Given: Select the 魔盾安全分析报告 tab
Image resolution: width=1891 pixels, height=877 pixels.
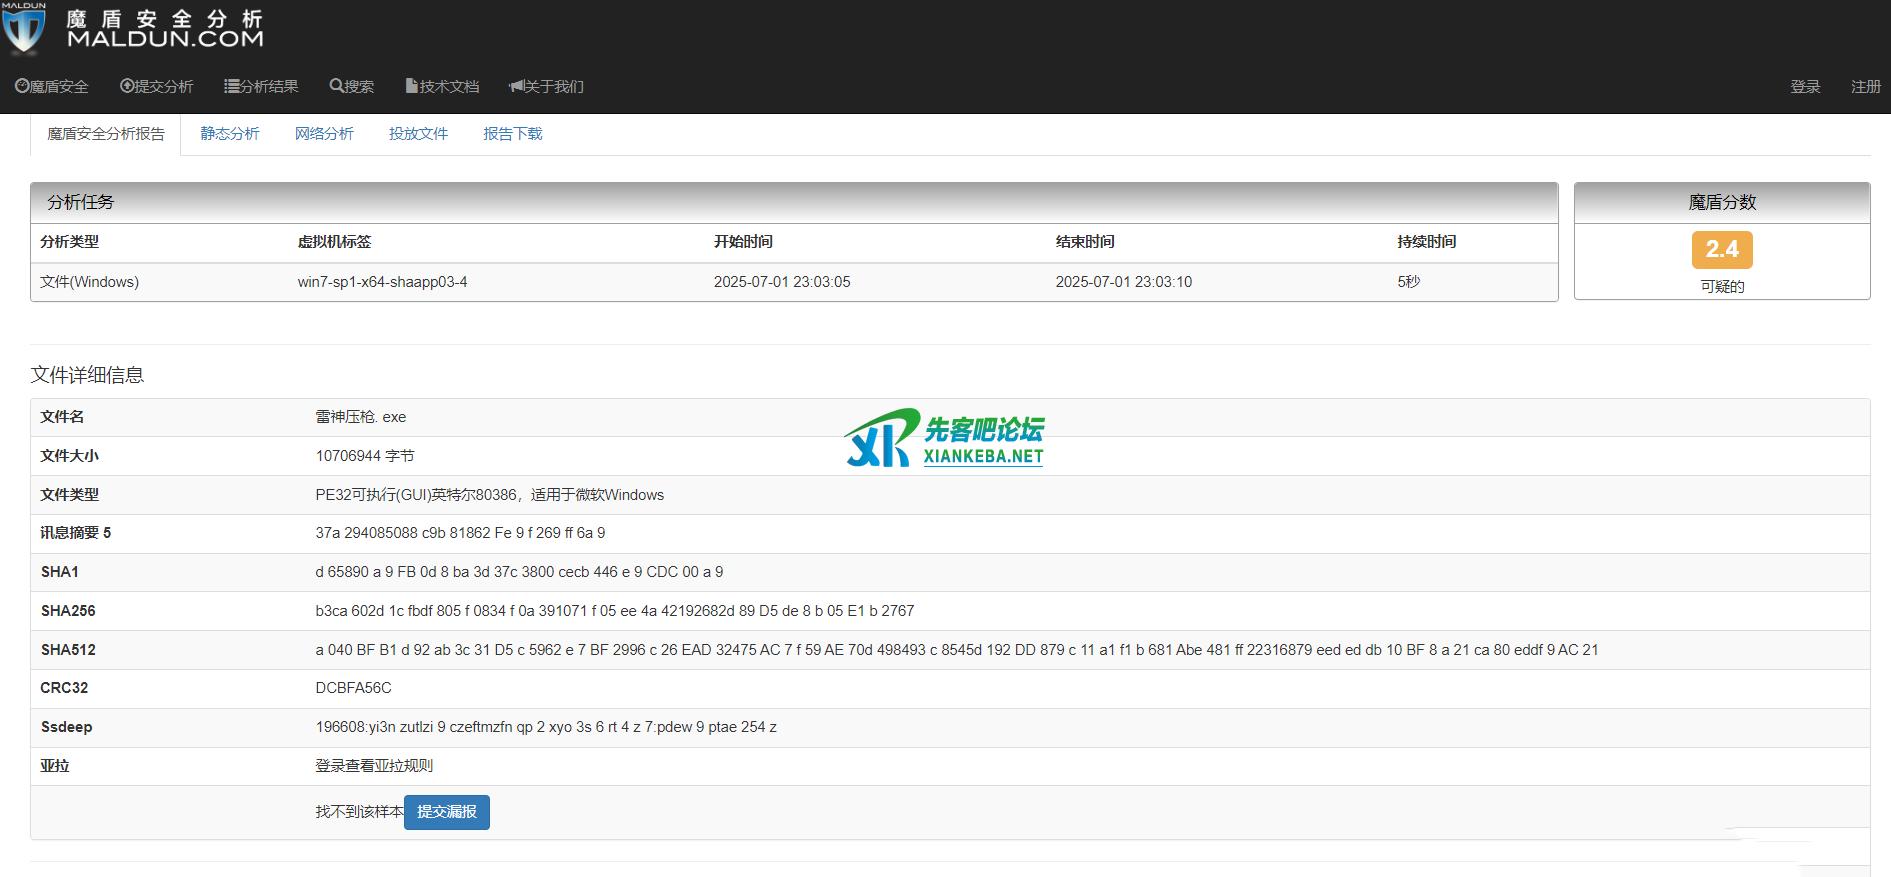Looking at the screenshot, I should pyautogui.click(x=106, y=134).
